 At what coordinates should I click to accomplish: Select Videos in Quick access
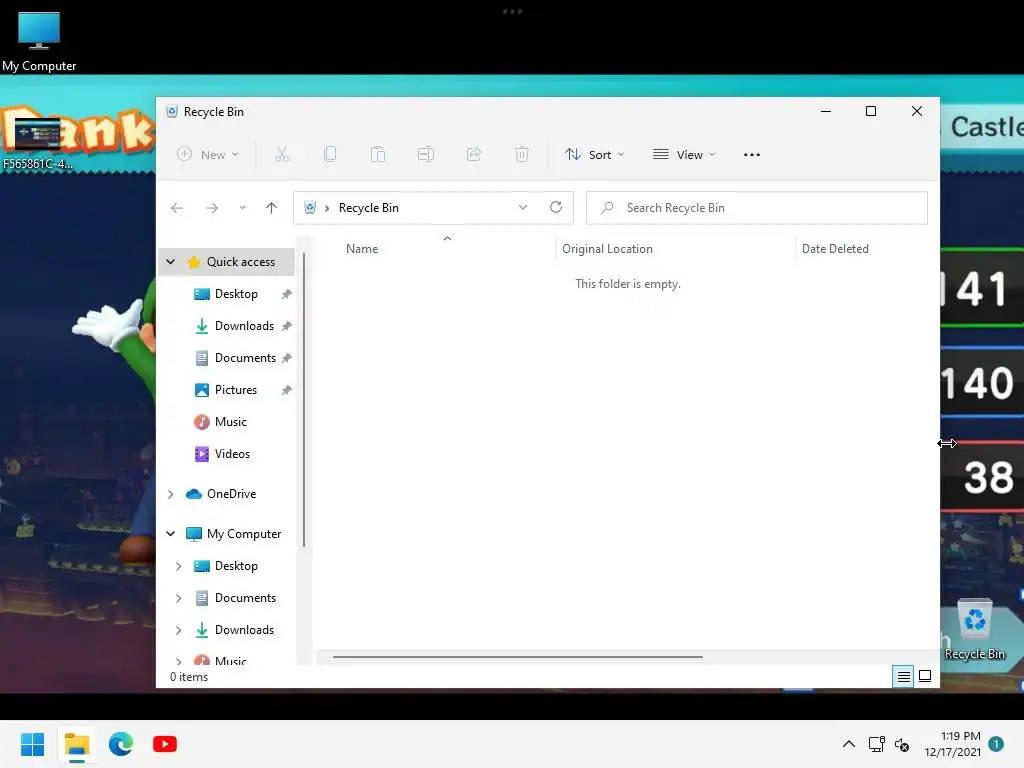tap(232, 454)
